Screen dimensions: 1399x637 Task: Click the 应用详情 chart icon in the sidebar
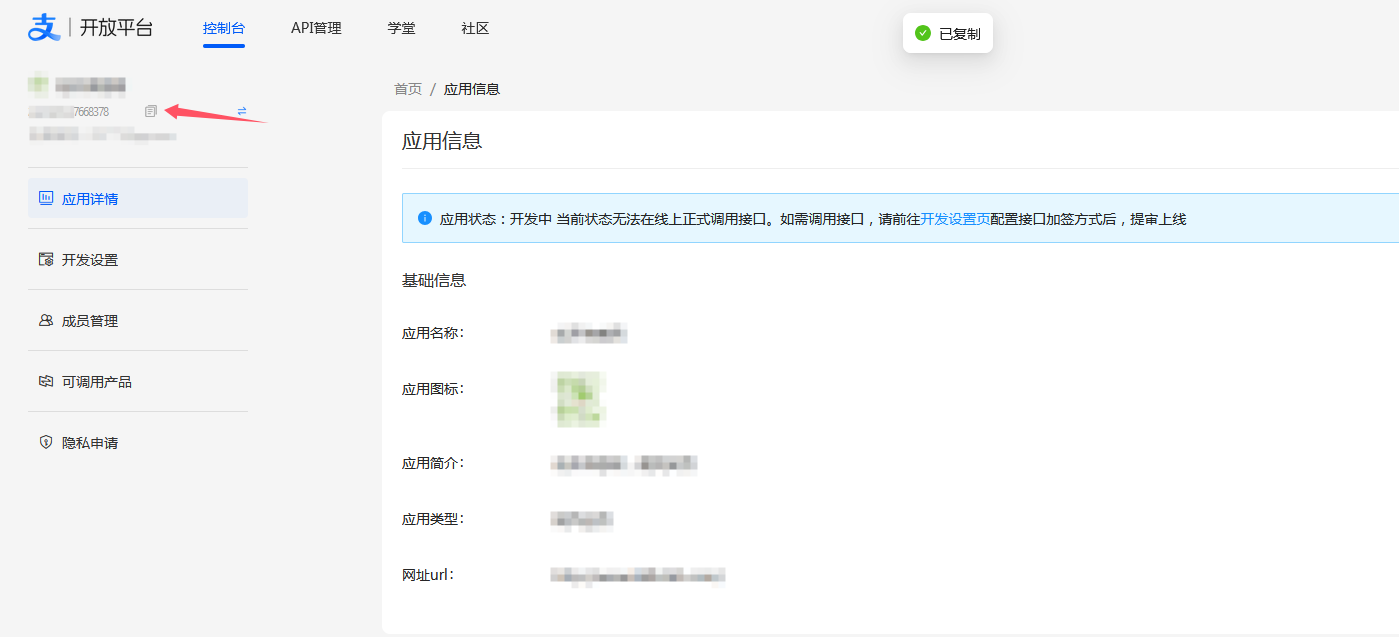tap(46, 198)
